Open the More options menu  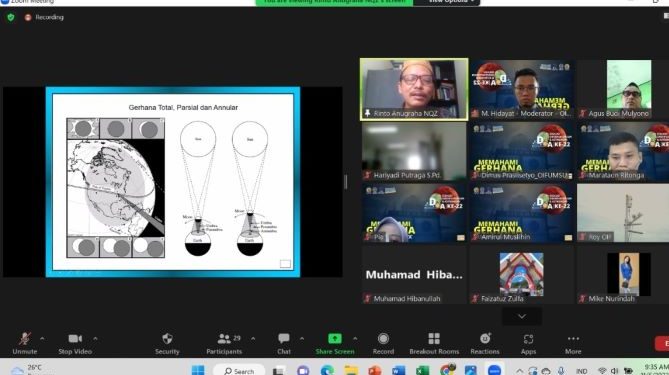[573, 343]
